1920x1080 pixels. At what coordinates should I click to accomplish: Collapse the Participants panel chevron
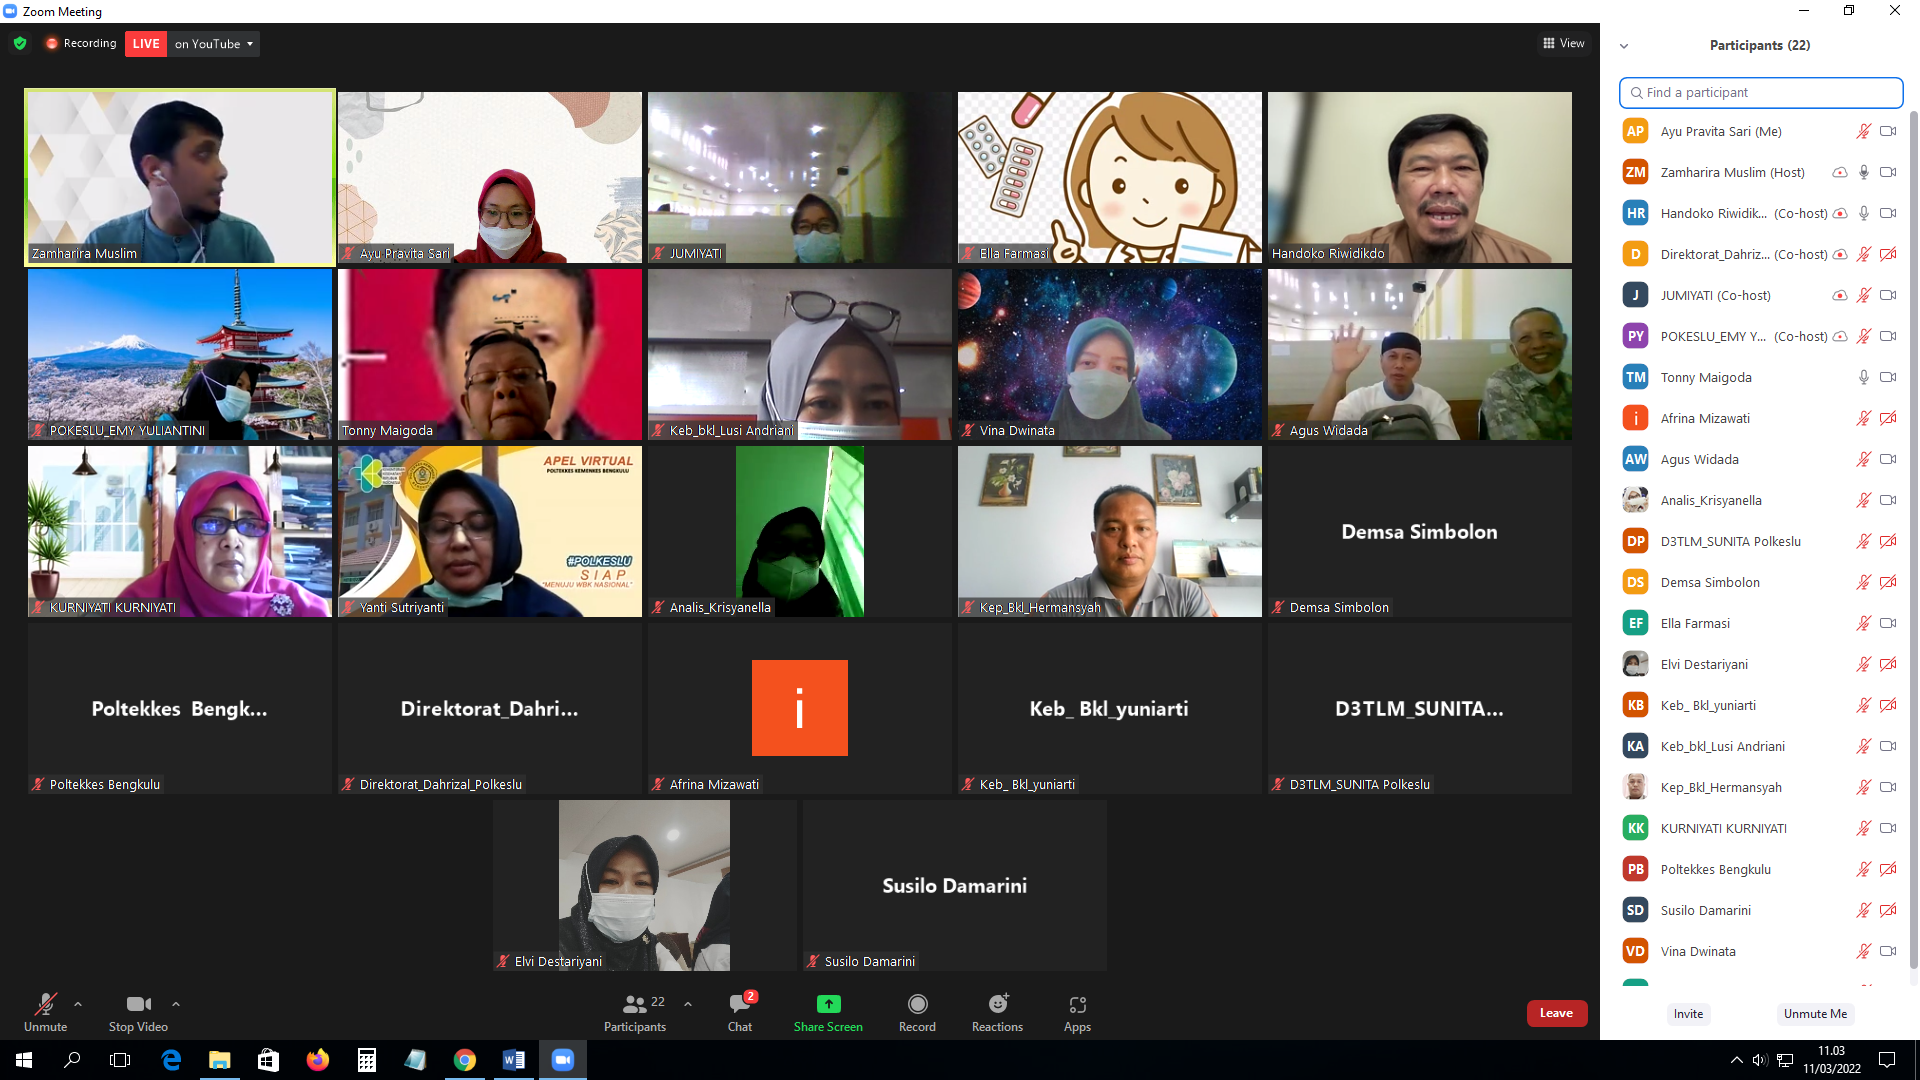(1624, 46)
